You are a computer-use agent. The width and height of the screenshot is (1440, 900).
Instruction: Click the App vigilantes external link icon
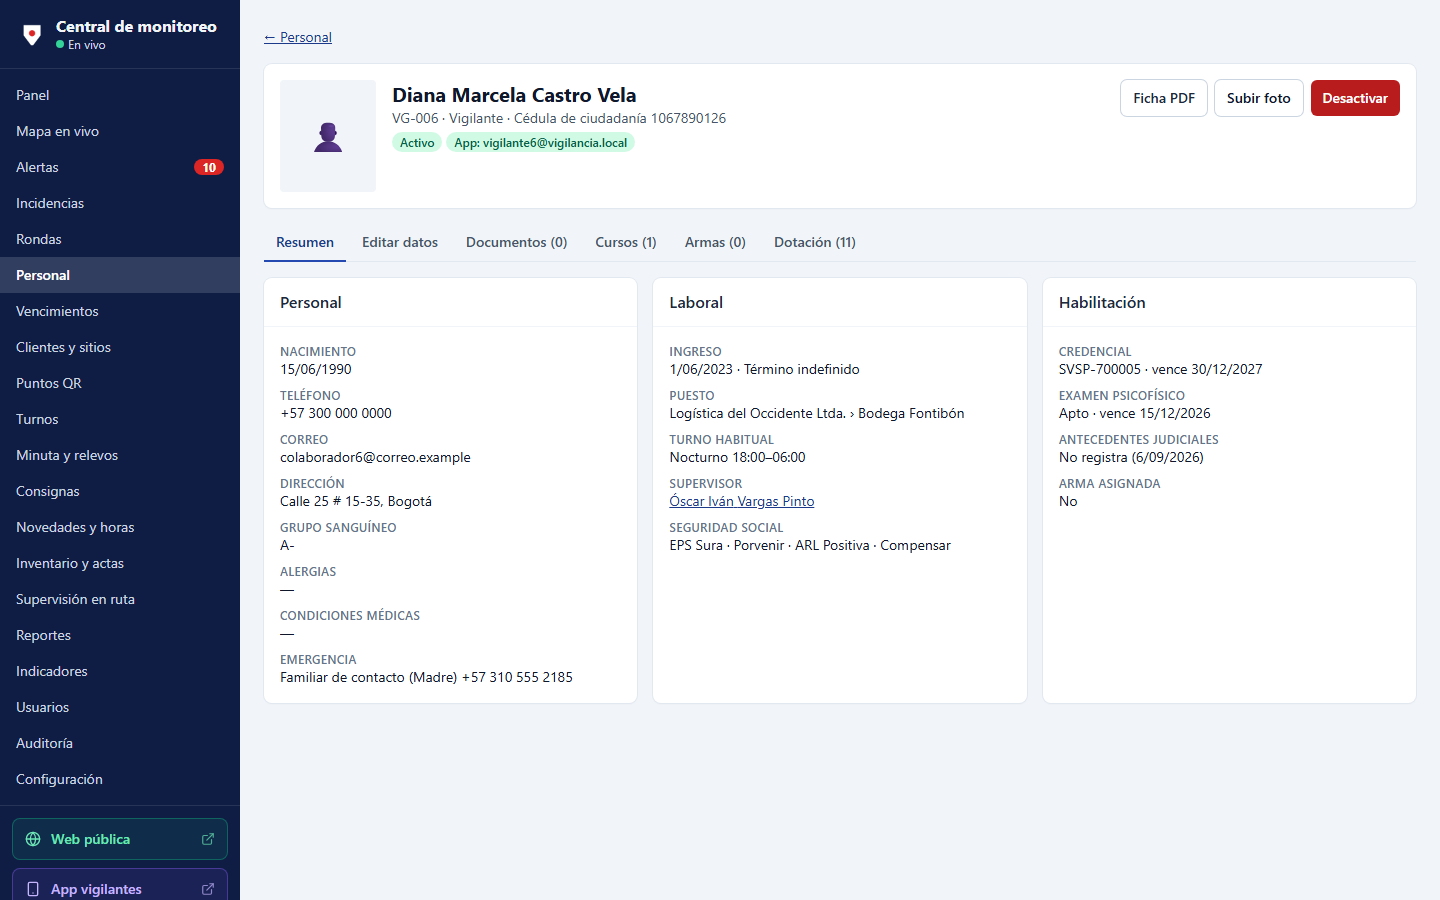click(208, 889)
